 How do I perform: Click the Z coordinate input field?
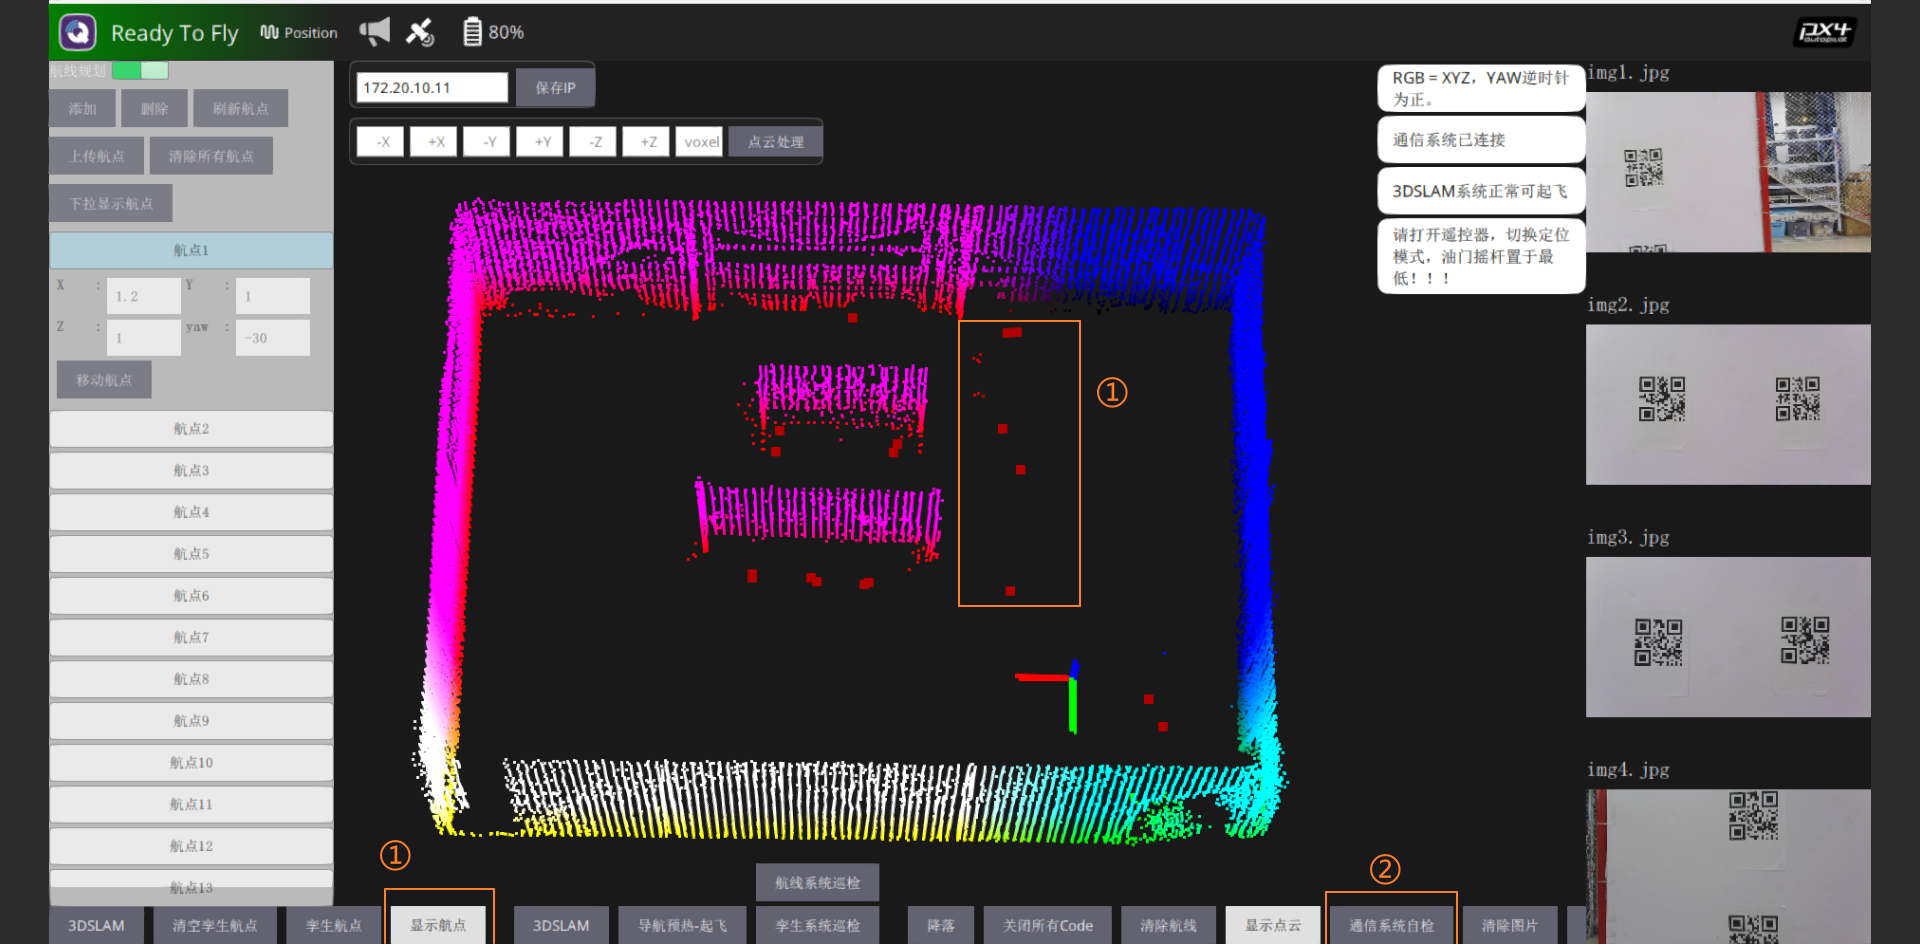click(x=144, y=338)
